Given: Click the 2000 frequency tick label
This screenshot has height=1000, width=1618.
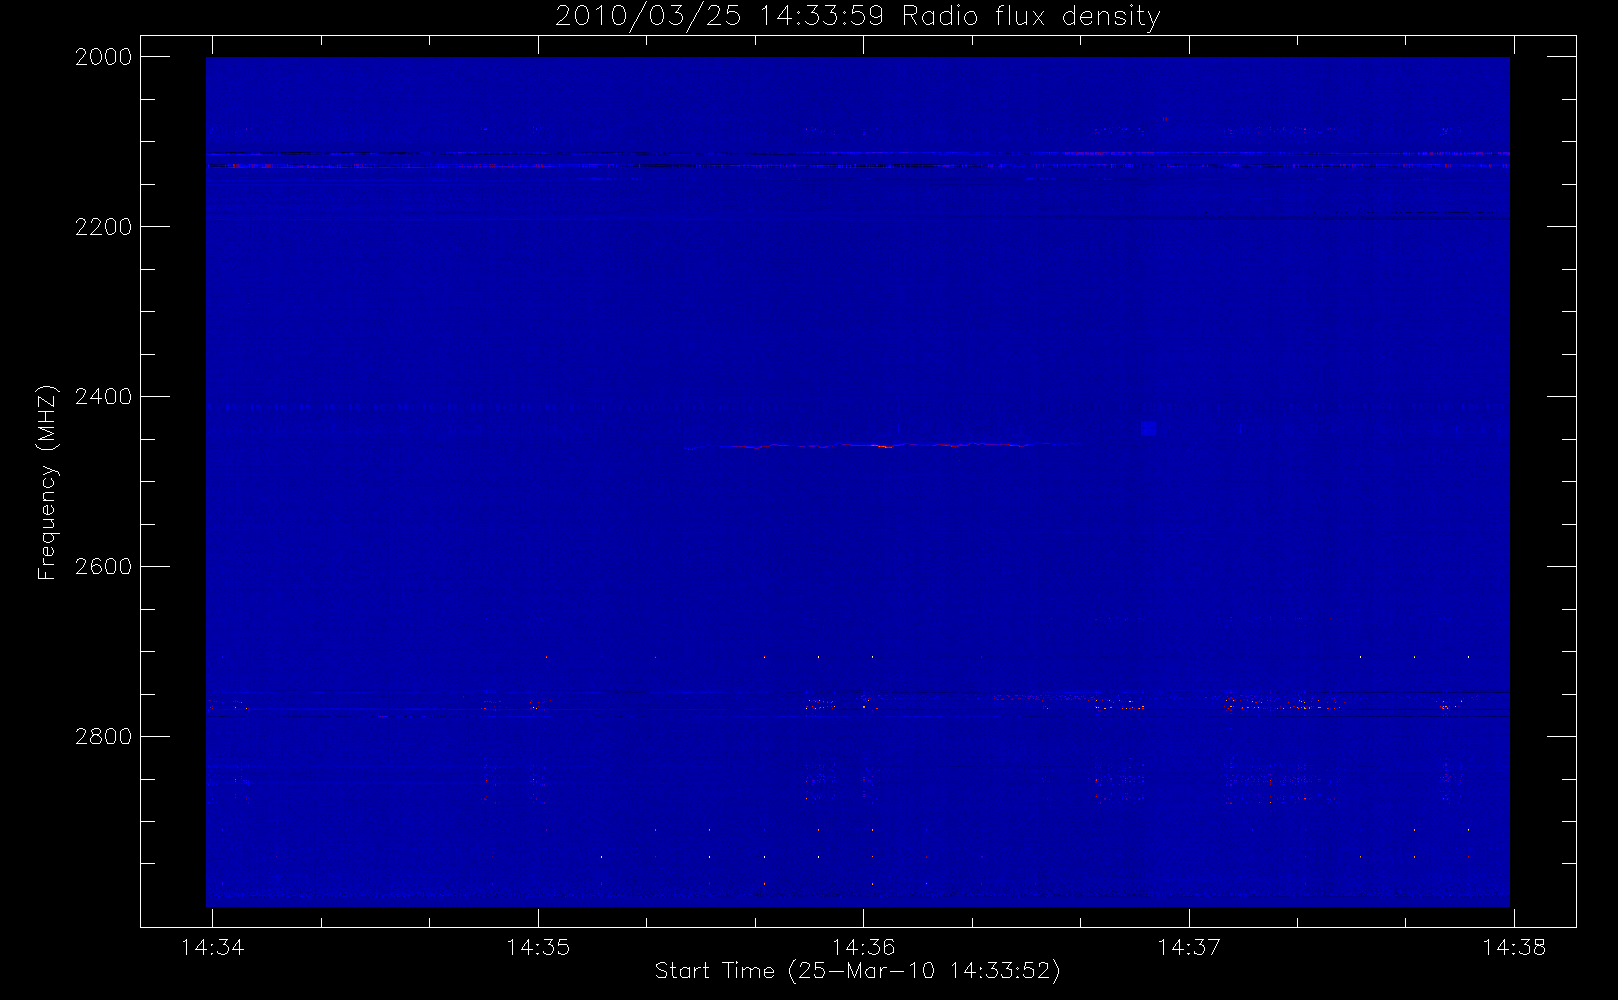Looking at the screenshot, I should [103, 57].
